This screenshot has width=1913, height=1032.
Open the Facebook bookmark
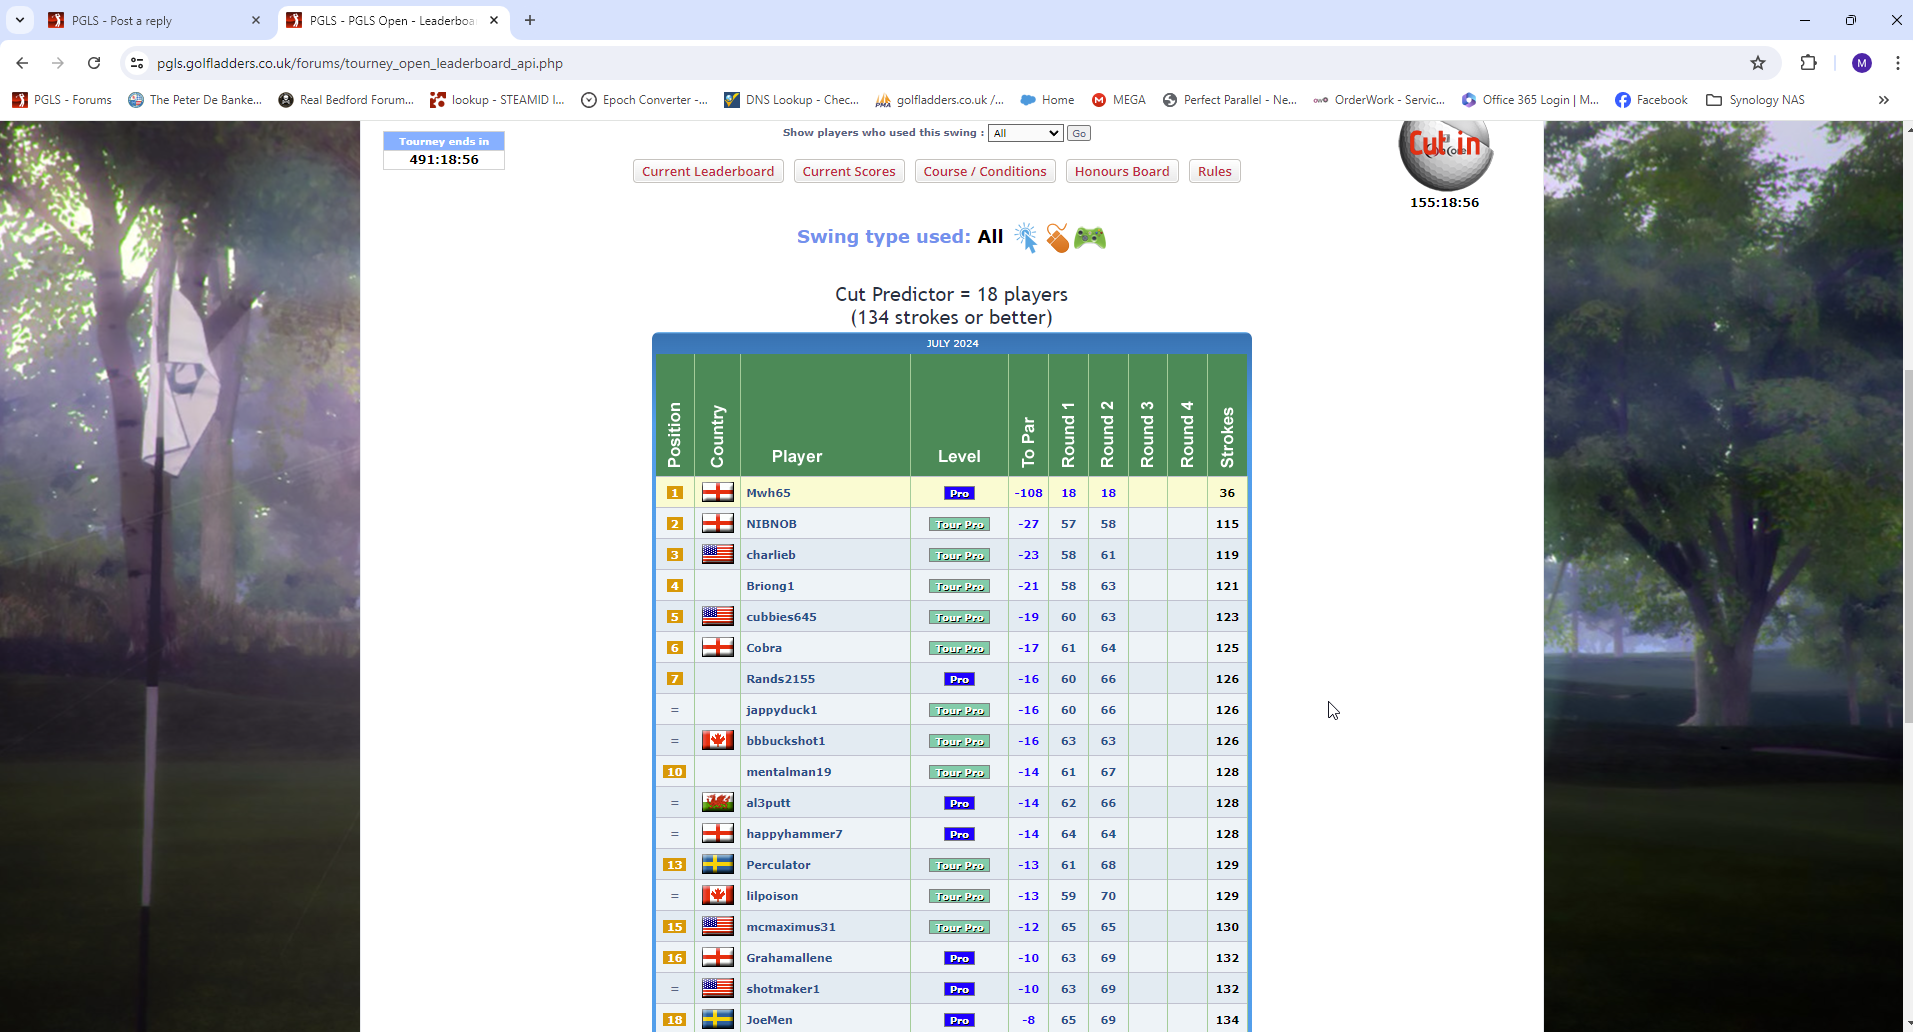point(1651,100)
